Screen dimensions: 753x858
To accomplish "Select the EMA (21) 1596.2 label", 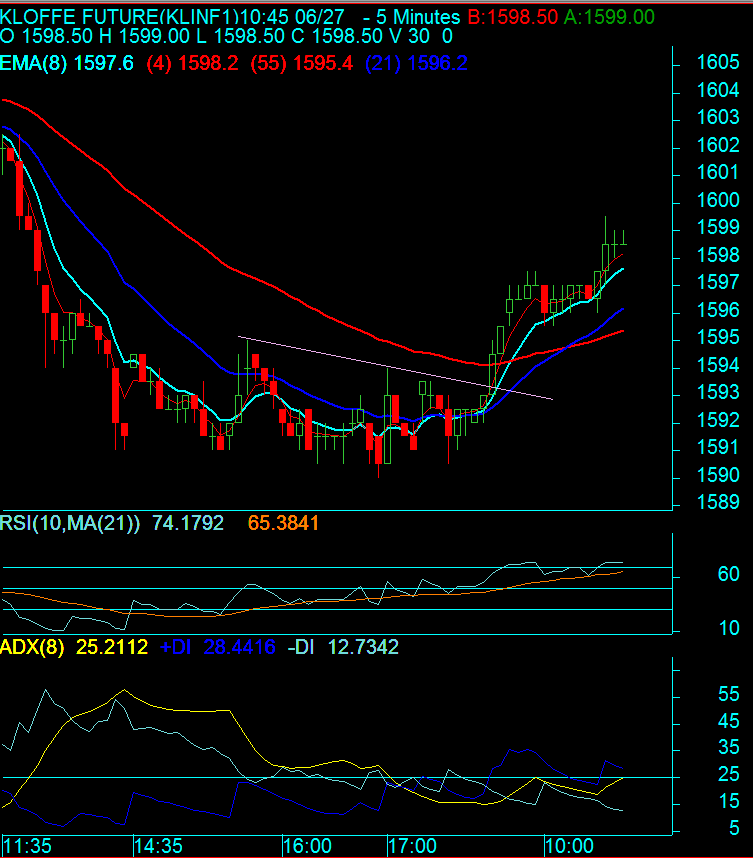I will (x=416, y=63).
